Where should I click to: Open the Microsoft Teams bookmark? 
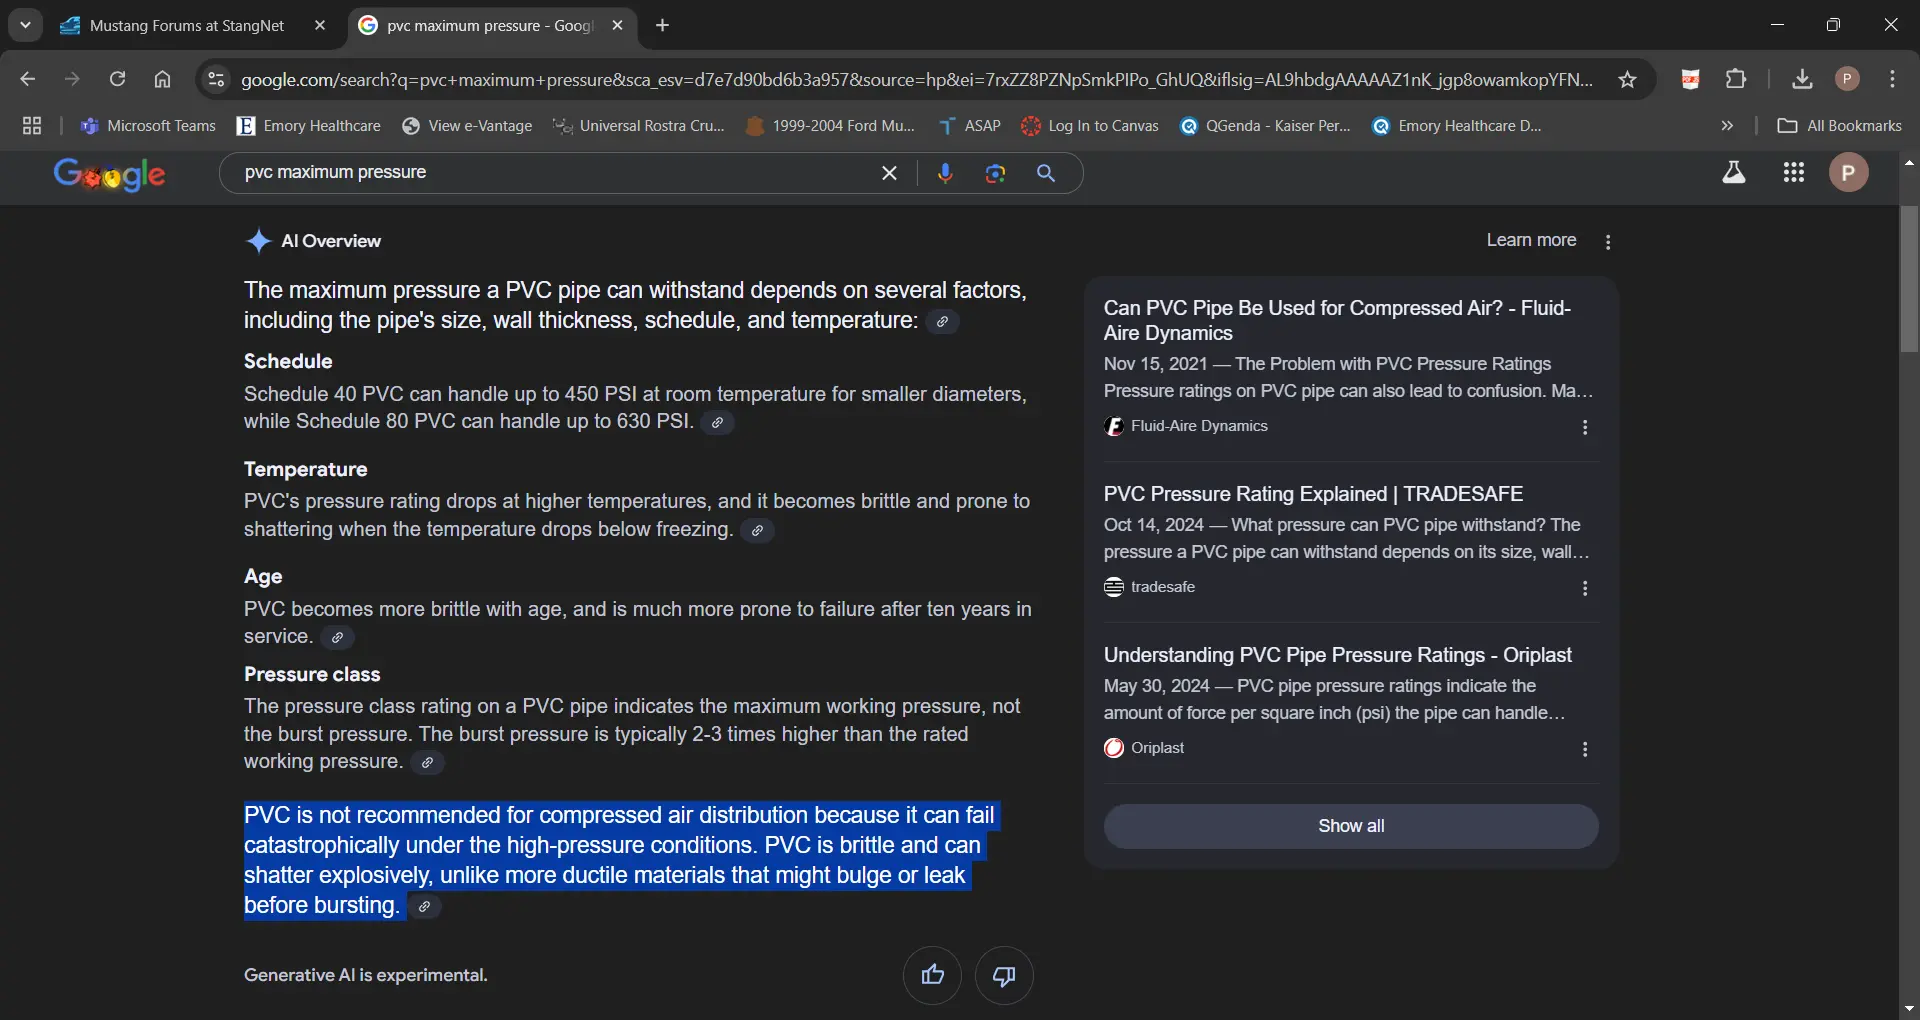pyautogui.click(x=148, y=125)
